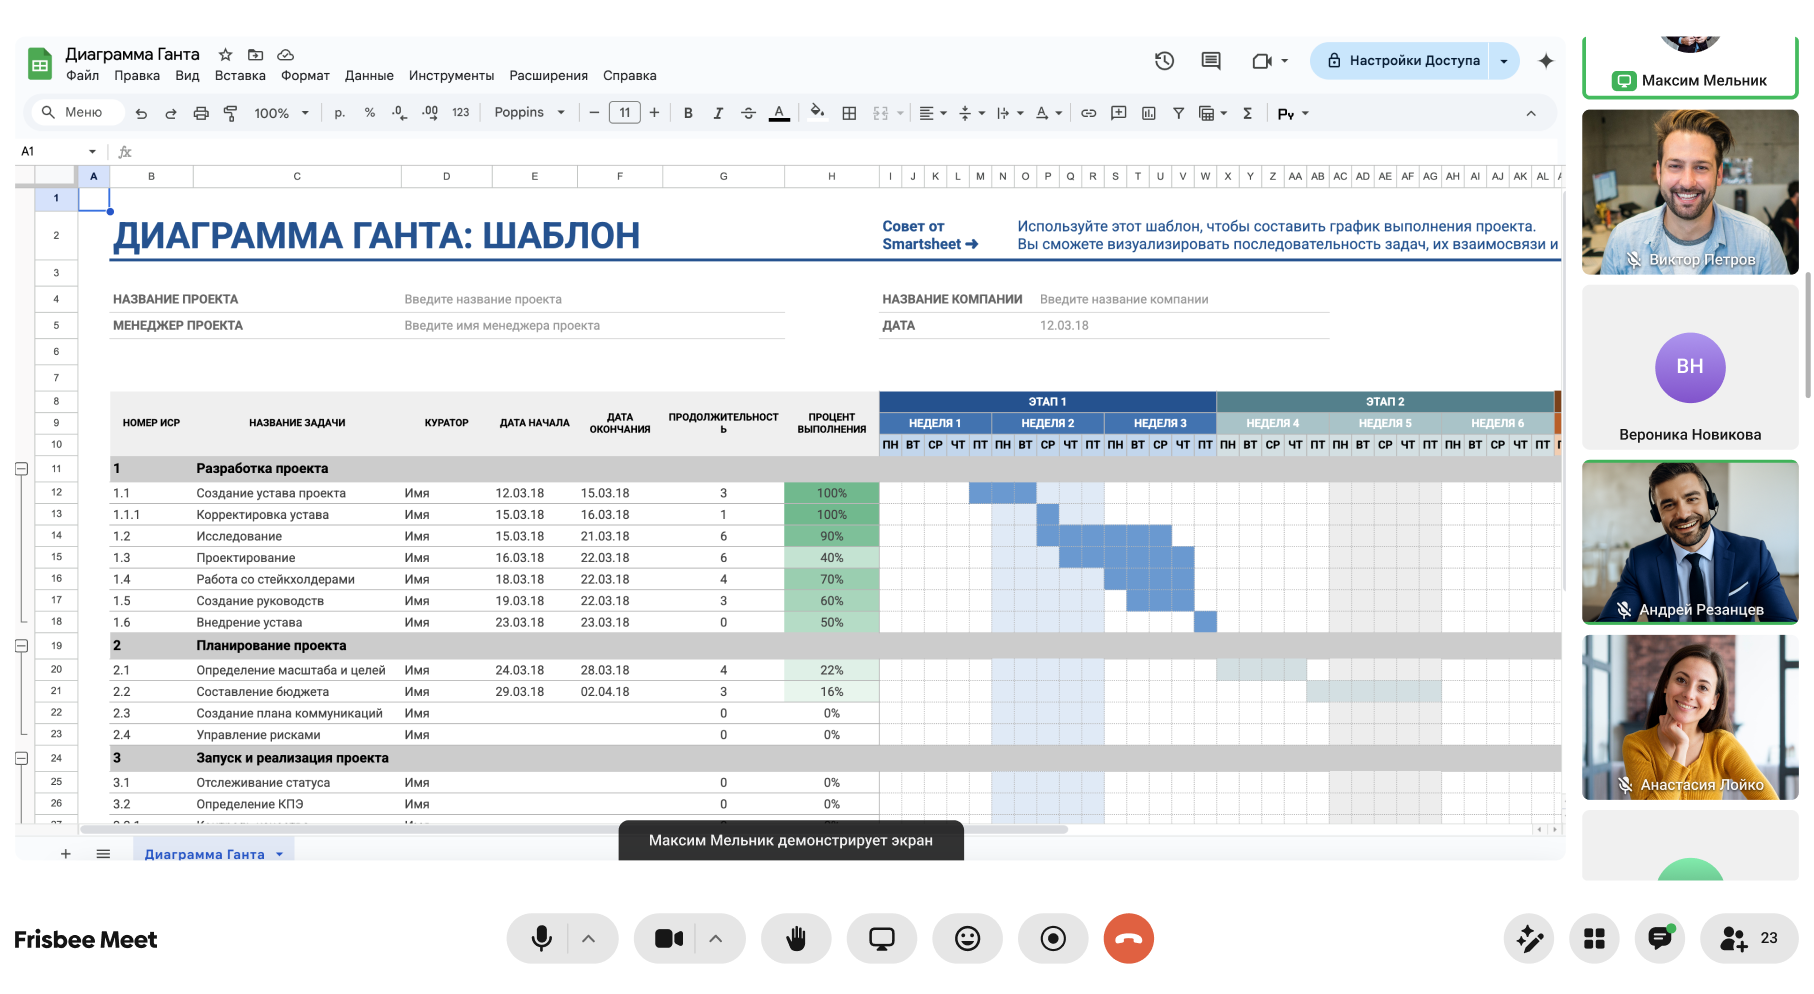Collapse row group for section 1
1814x994 pixels.
point(21,469)
